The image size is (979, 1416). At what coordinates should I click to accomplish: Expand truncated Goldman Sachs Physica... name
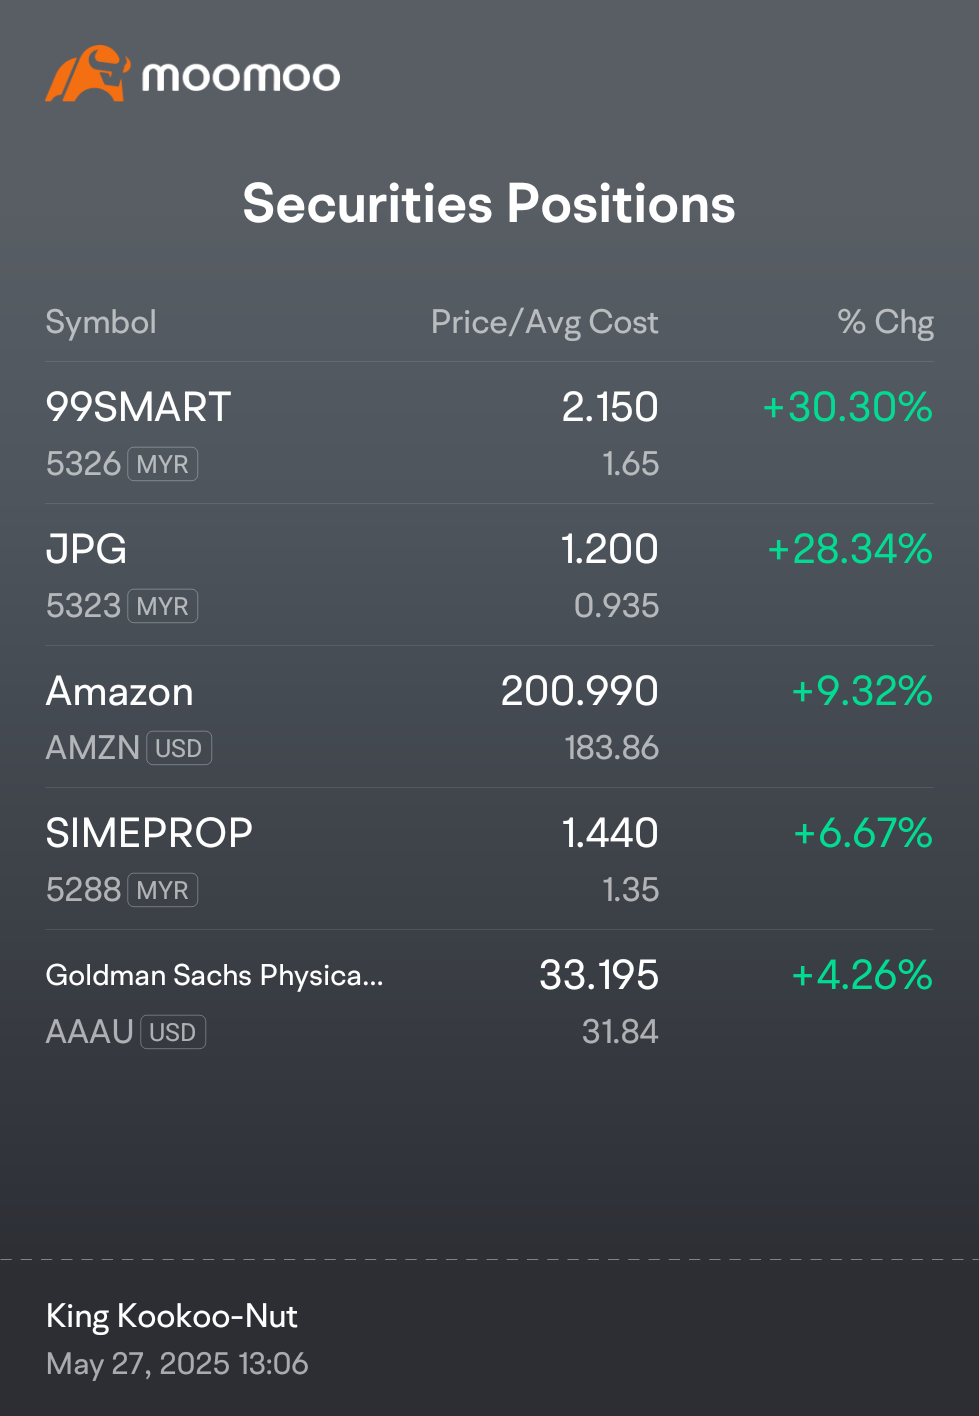(x=214, y=975)
